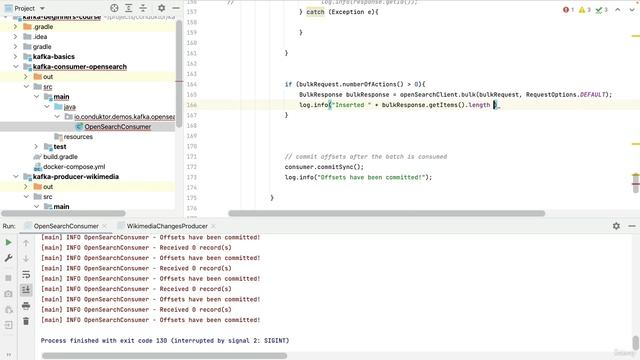
Task: Click the log.info "Inserted" code line
Action: [399, 105]
